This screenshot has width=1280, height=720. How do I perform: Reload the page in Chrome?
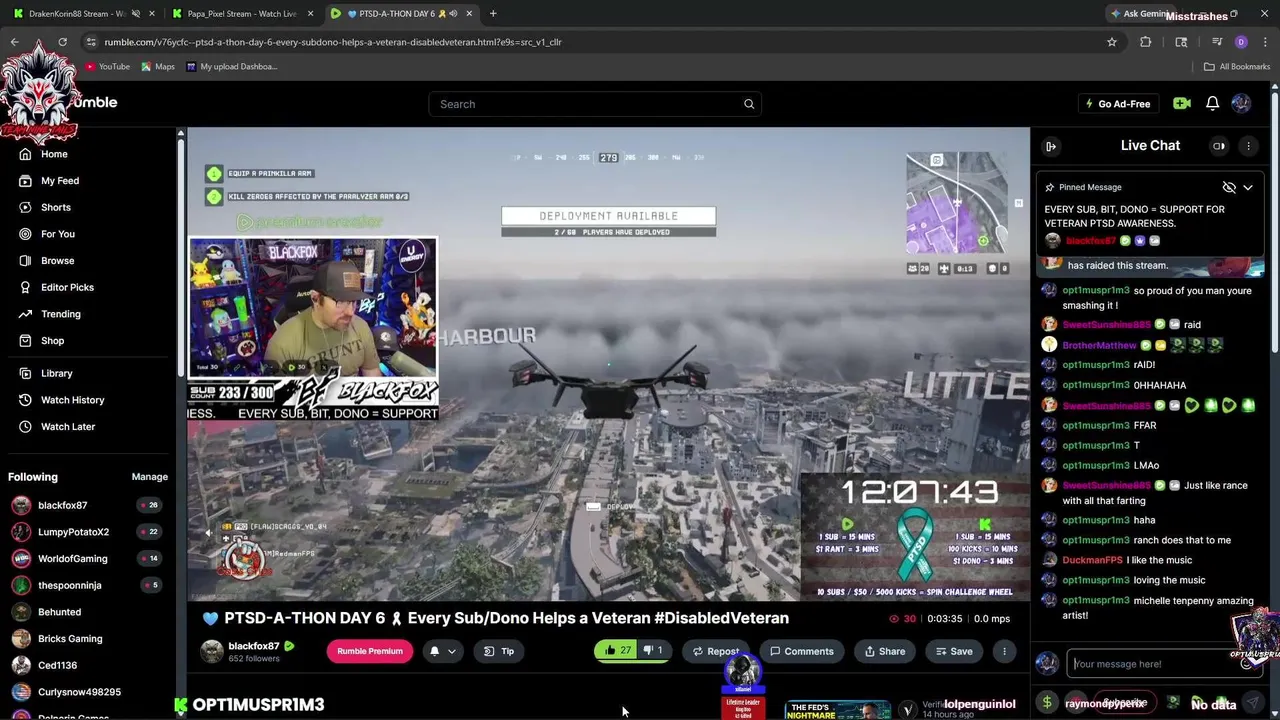click(62, 42)
